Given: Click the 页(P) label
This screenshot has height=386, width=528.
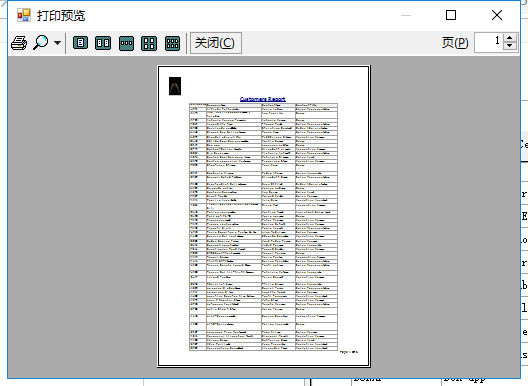Looking at the screenshot, I should pyautogui.click(x=455, y=43).
